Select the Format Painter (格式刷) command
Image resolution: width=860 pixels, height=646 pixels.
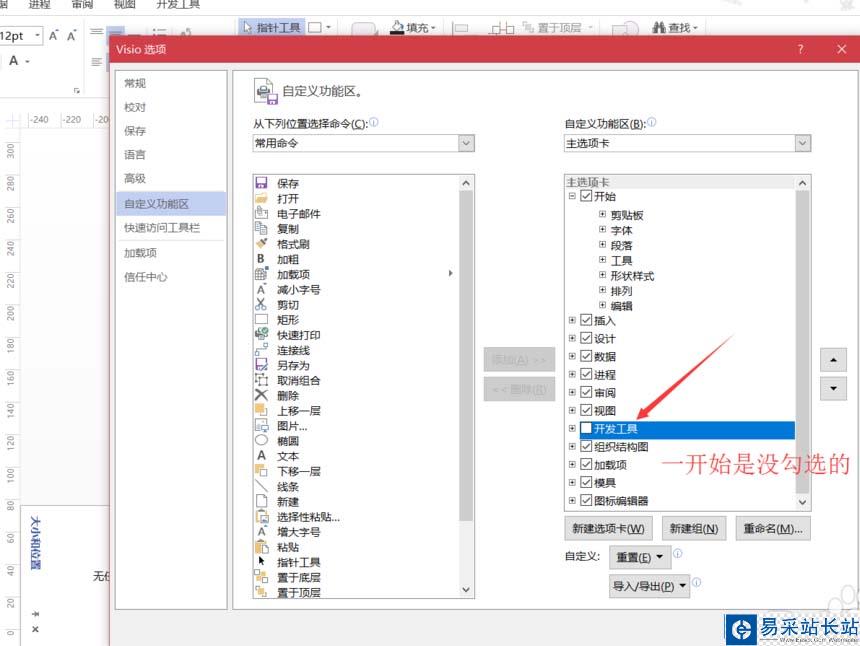(x=293, y=244)
